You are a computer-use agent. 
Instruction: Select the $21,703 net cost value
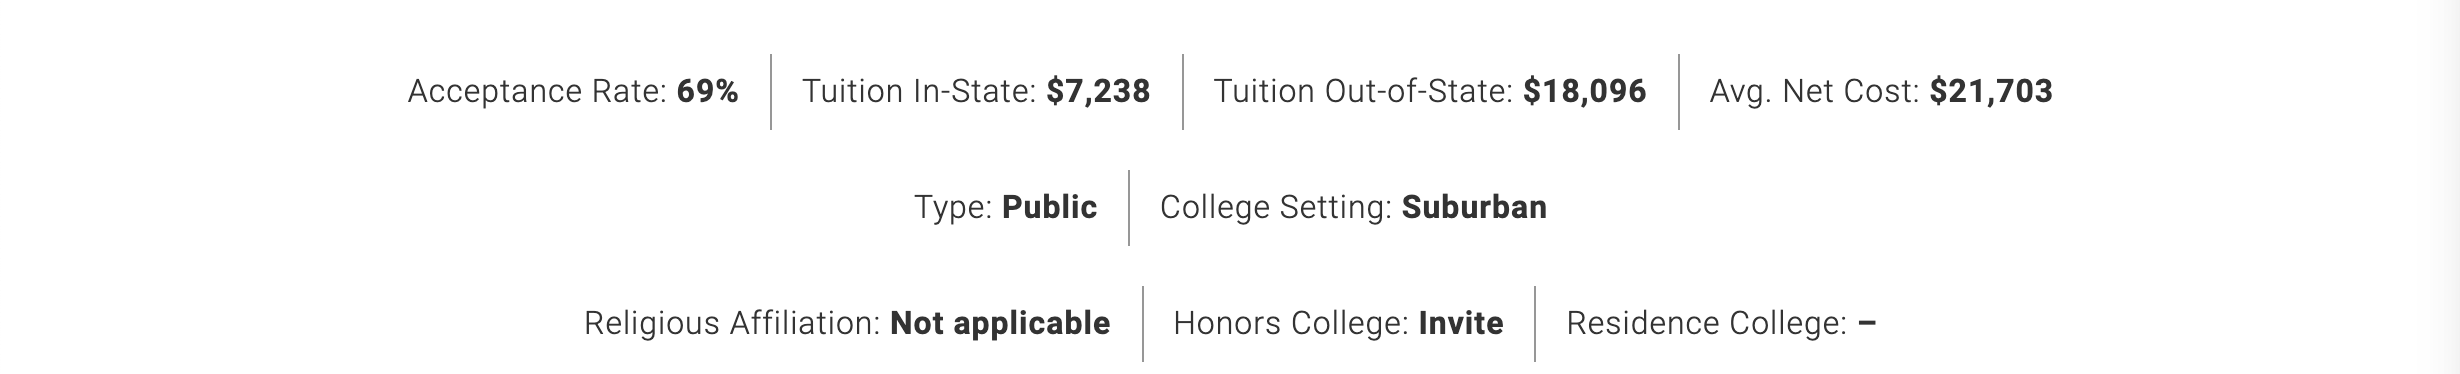click(x=1991, y=92)
